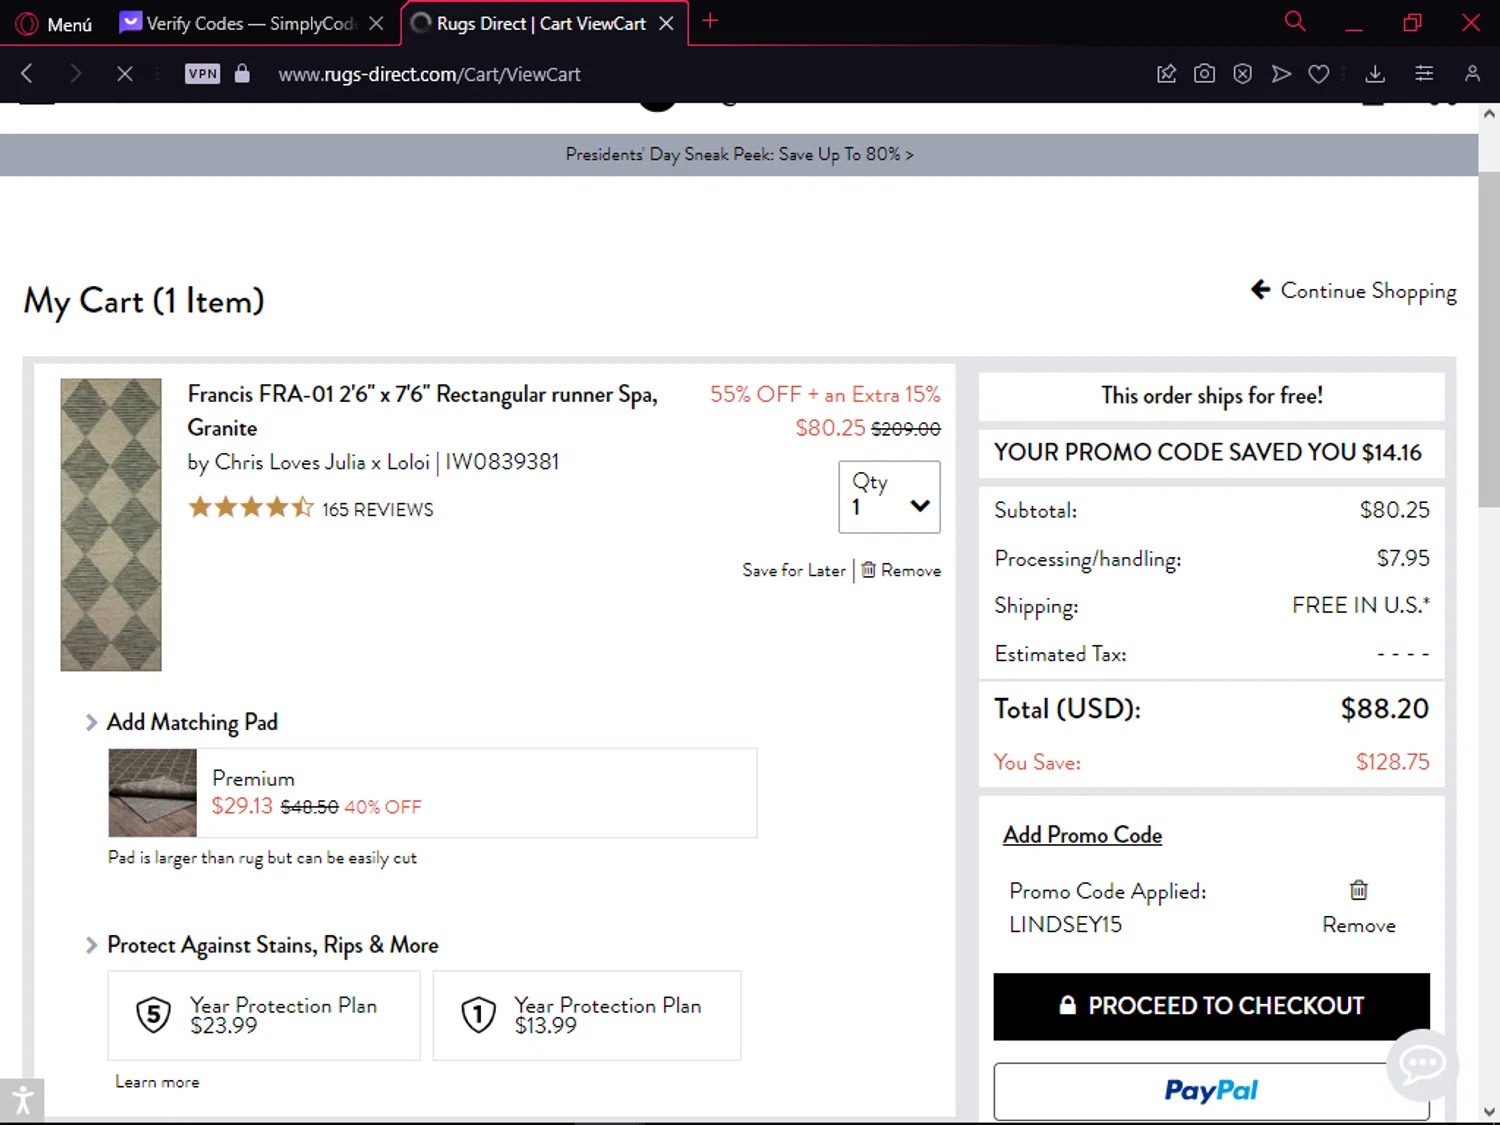Screen dimensions: 1500x1125
Task: Expand Add Matching Pad section
Action: (x=182, y=722)
